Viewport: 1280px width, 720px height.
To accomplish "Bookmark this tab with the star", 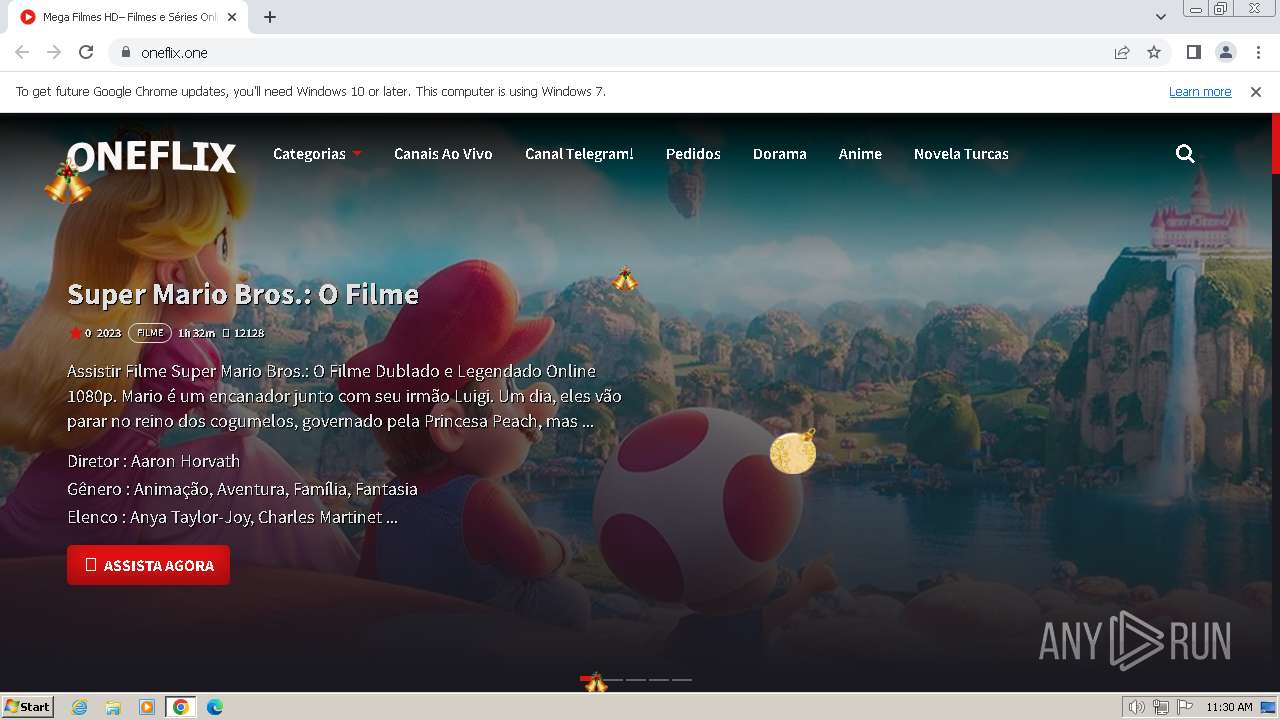I will (x=1154, y=52).
